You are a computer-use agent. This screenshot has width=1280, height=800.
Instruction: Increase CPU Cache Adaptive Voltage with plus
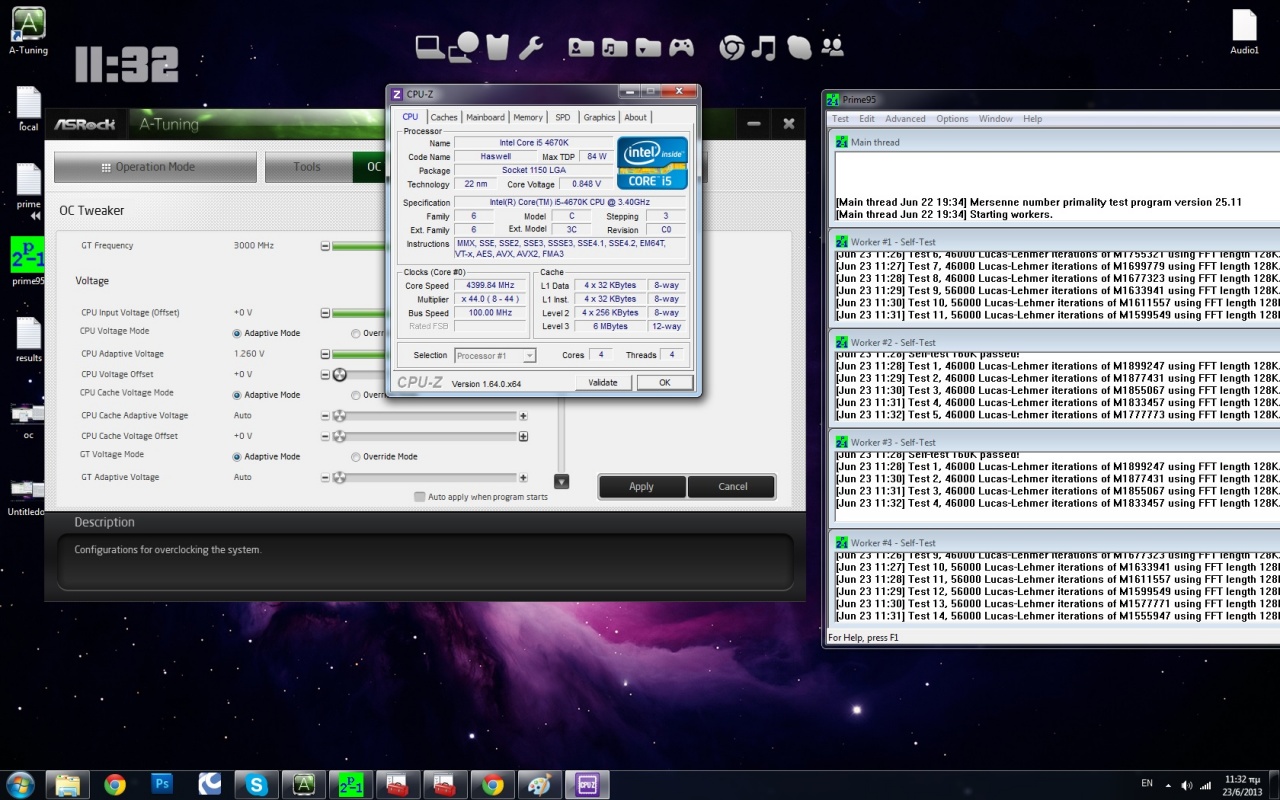[523, 416]
